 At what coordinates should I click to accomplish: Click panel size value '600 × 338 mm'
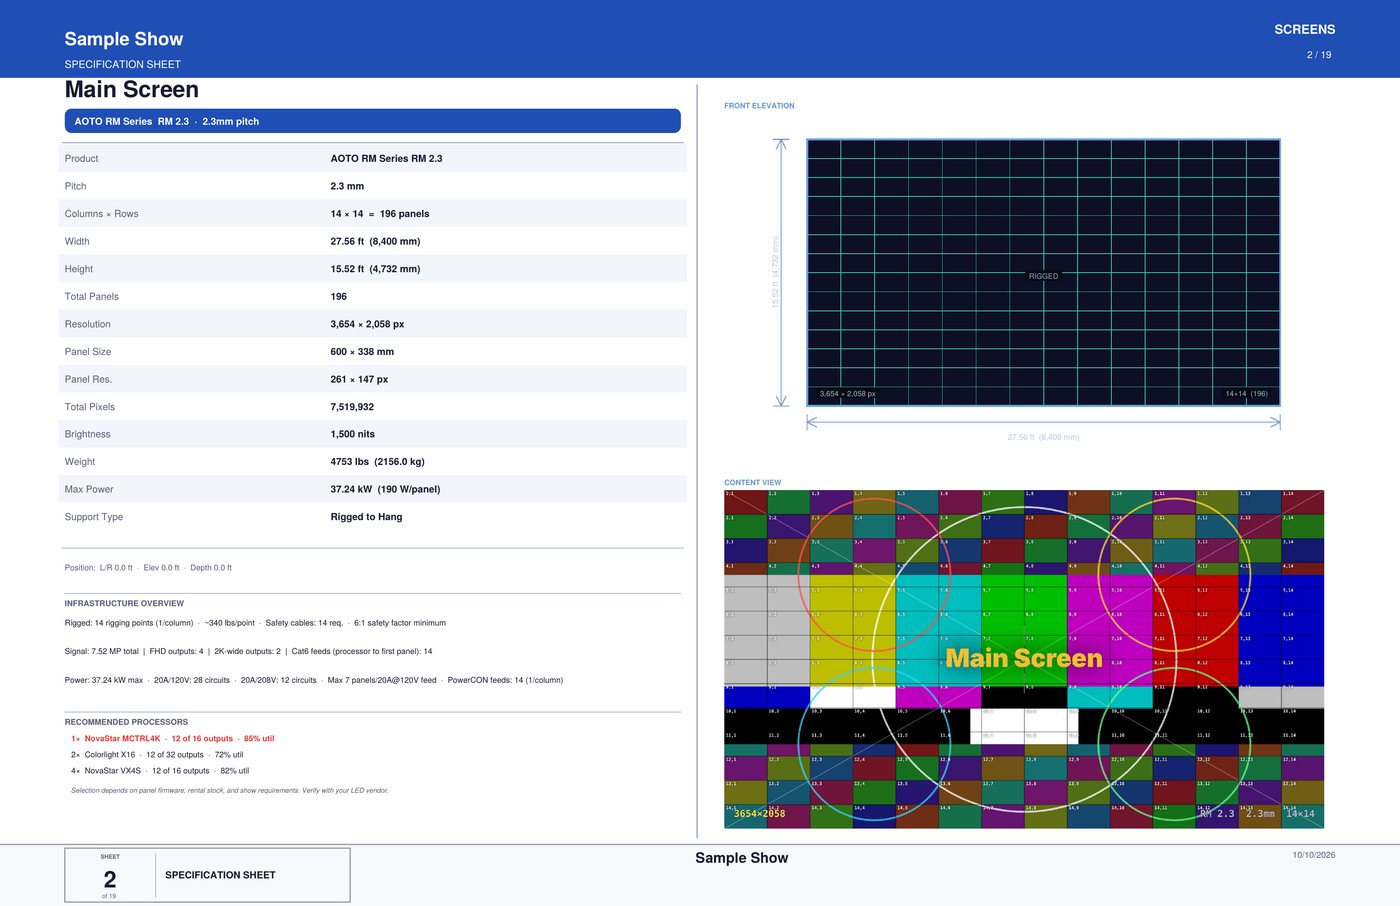pos(362,352)
